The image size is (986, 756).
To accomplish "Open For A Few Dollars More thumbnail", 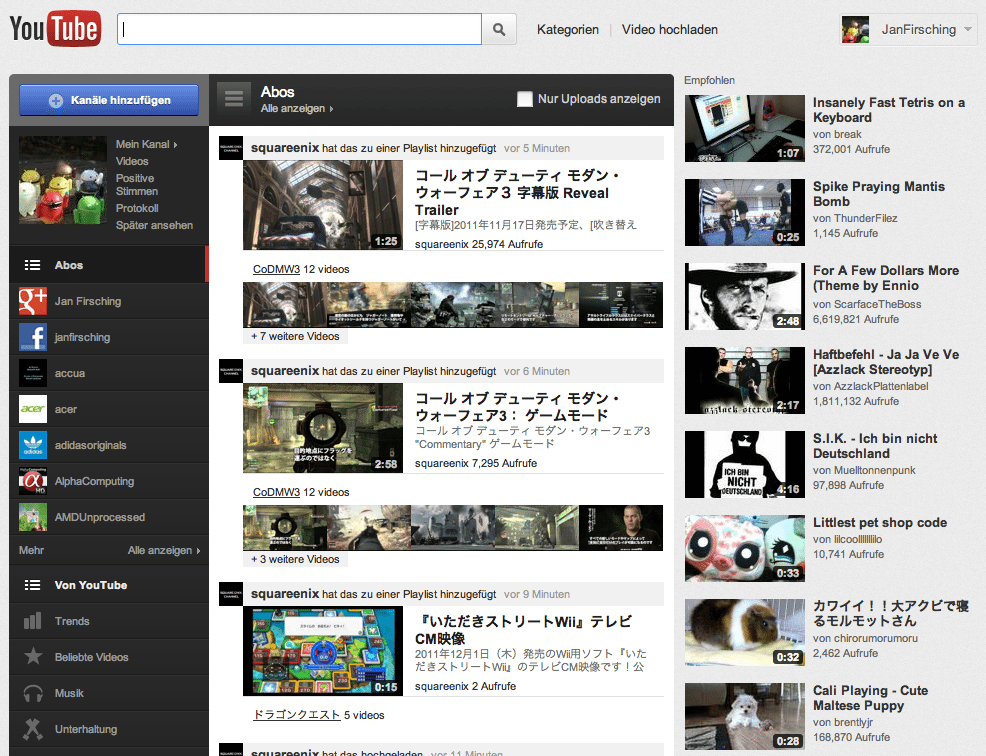I will (x=745, y=296).
